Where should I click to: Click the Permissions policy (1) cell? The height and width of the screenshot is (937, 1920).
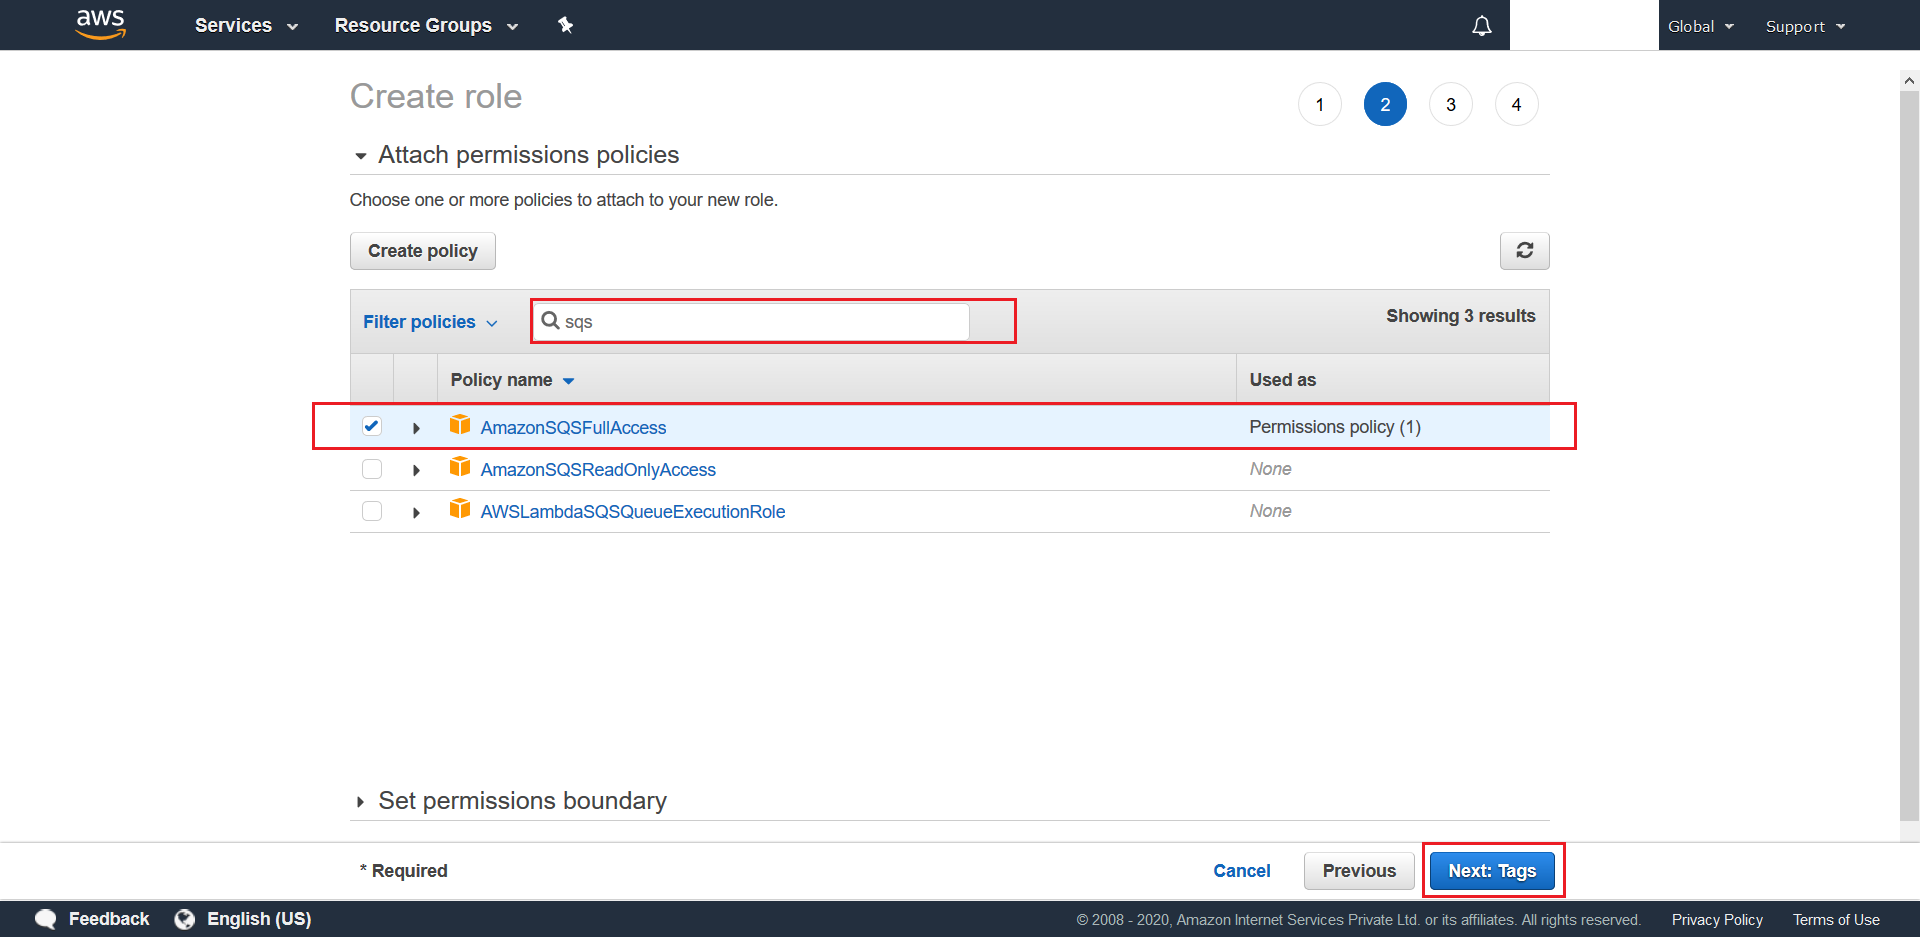click(1335, 427)
